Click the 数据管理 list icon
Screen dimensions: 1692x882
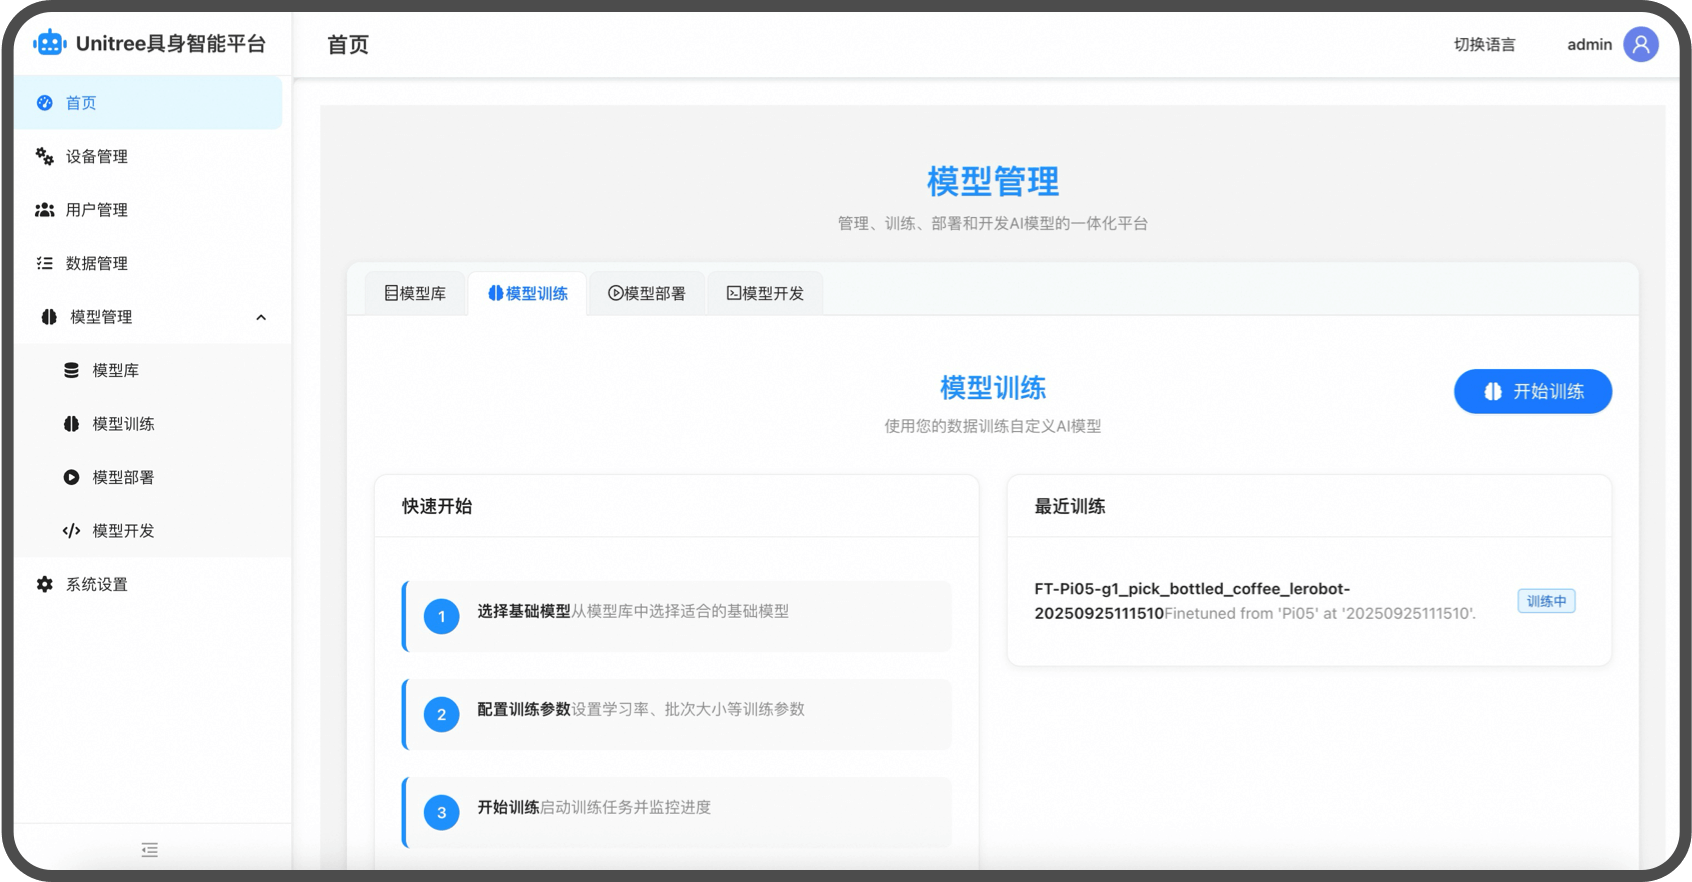45,263
